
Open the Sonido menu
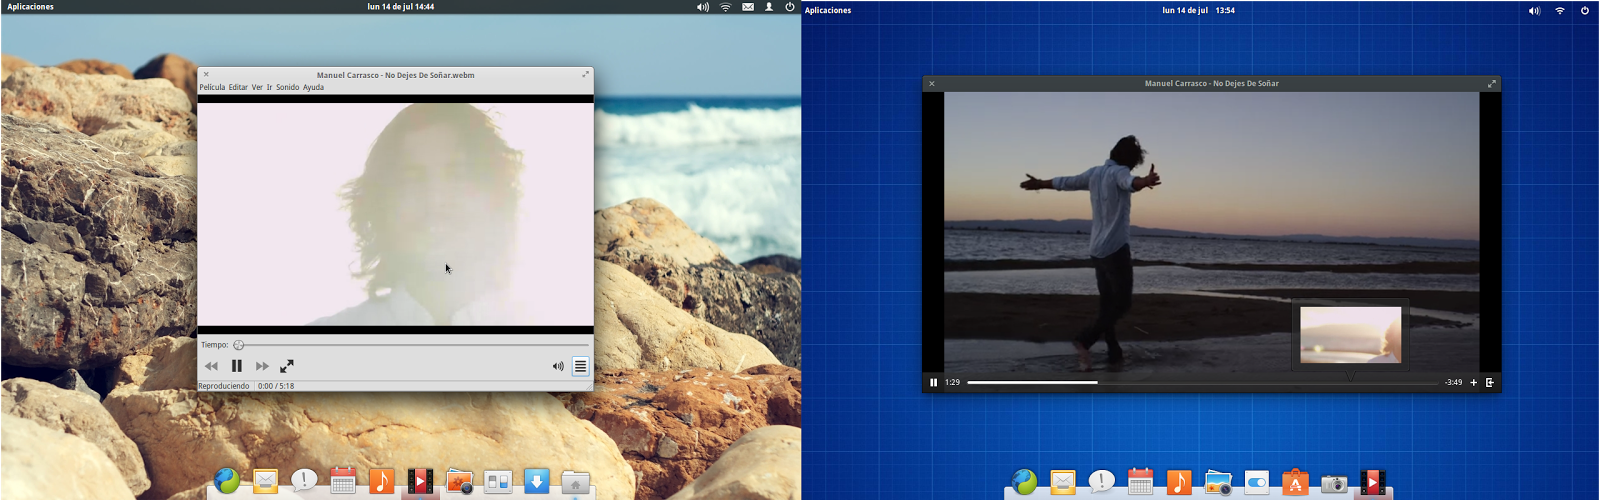[x=287, y=87]
